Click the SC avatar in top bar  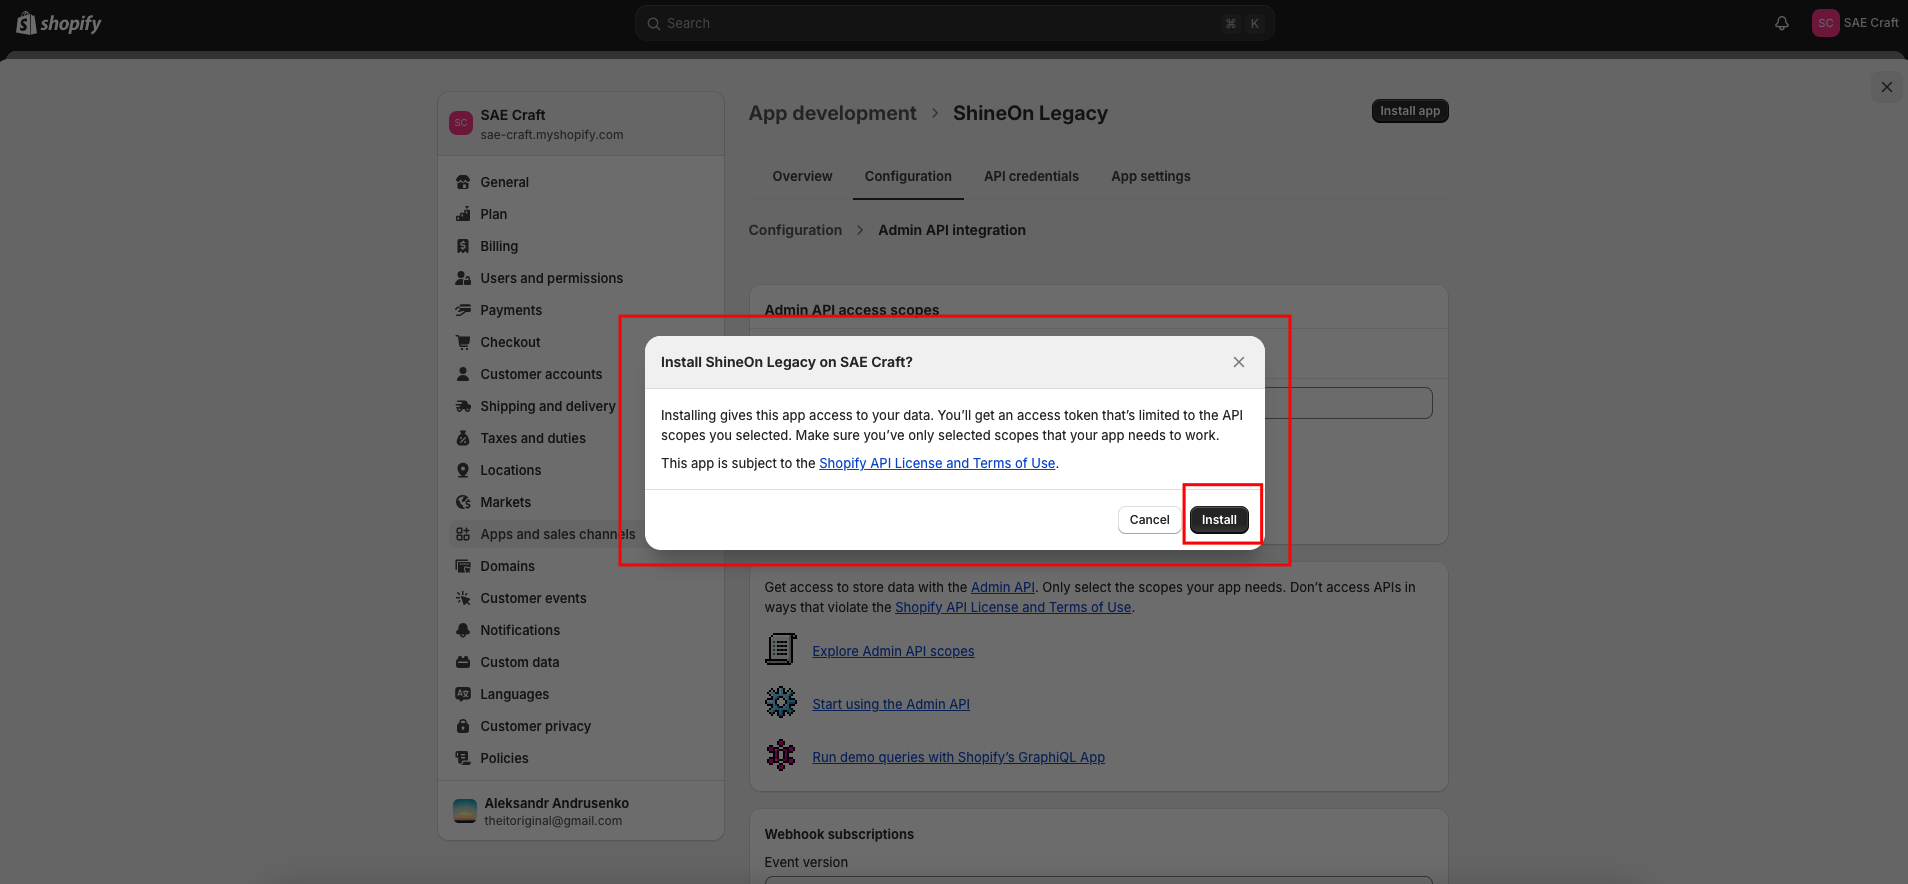click(1825, 23)
